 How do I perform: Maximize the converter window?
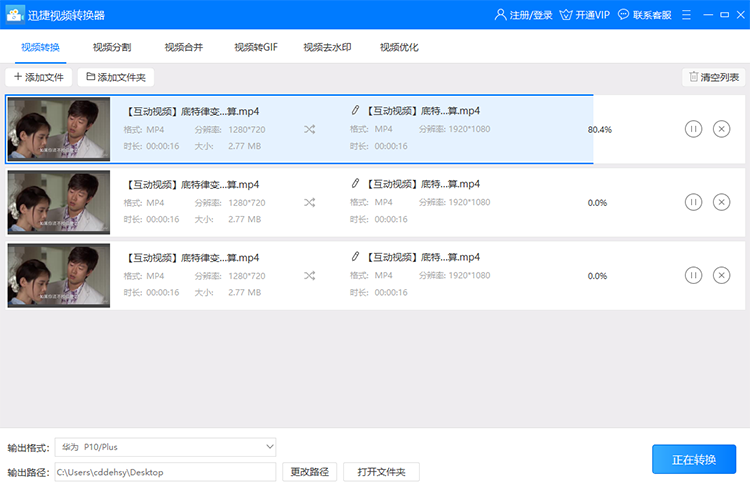724,15
